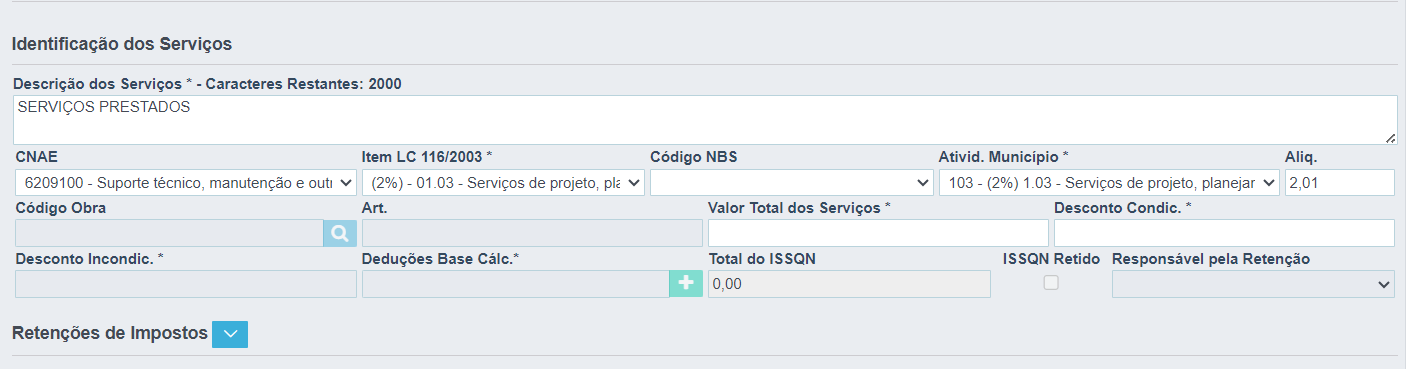This screenshot has width=1406, height=369.
Task: Click the Código Obra input field
Action: [169, 233]
